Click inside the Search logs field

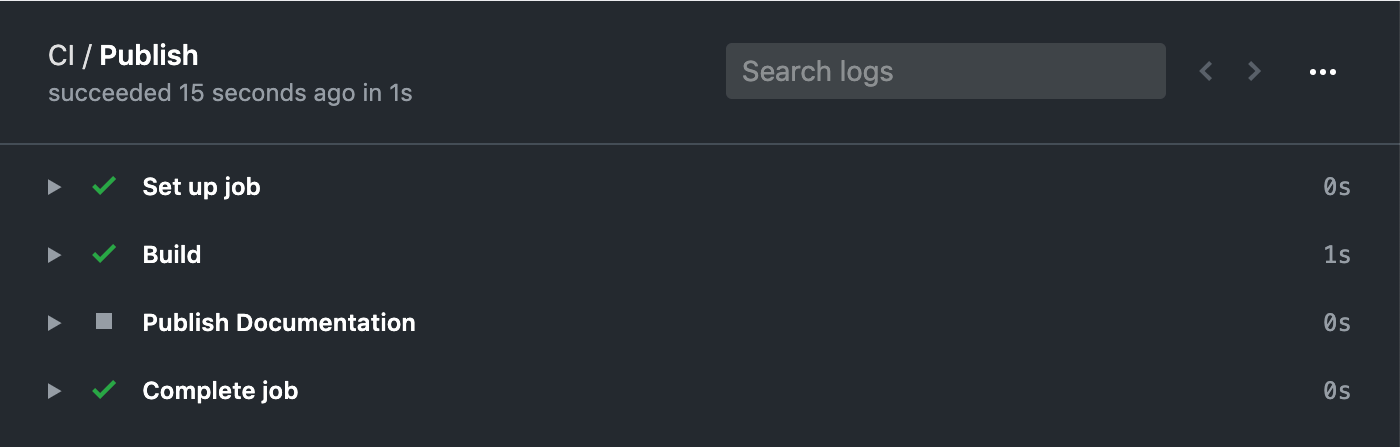pos(945,71)
